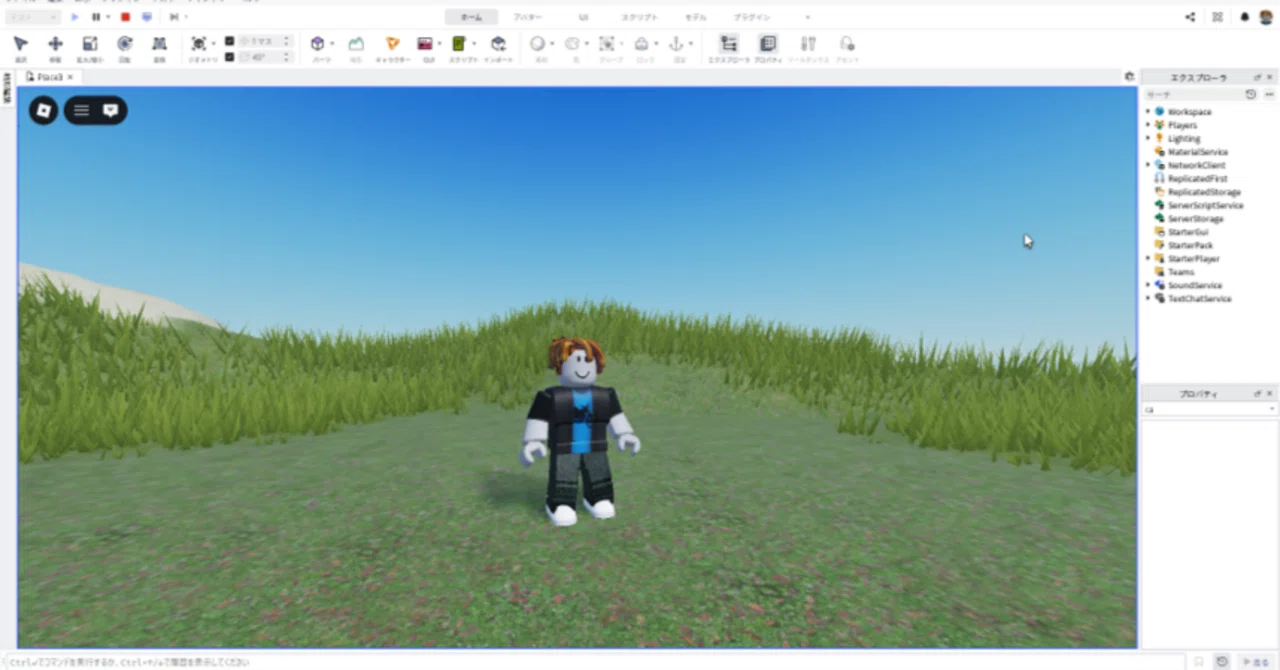Click the command bar input
Screen dimensions: 1280x670
[x=595, y=662]
